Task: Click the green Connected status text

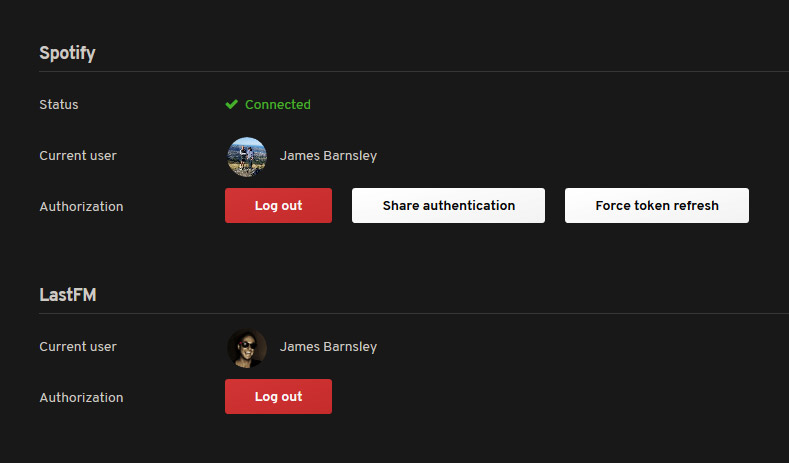Action: pos(278,104)
